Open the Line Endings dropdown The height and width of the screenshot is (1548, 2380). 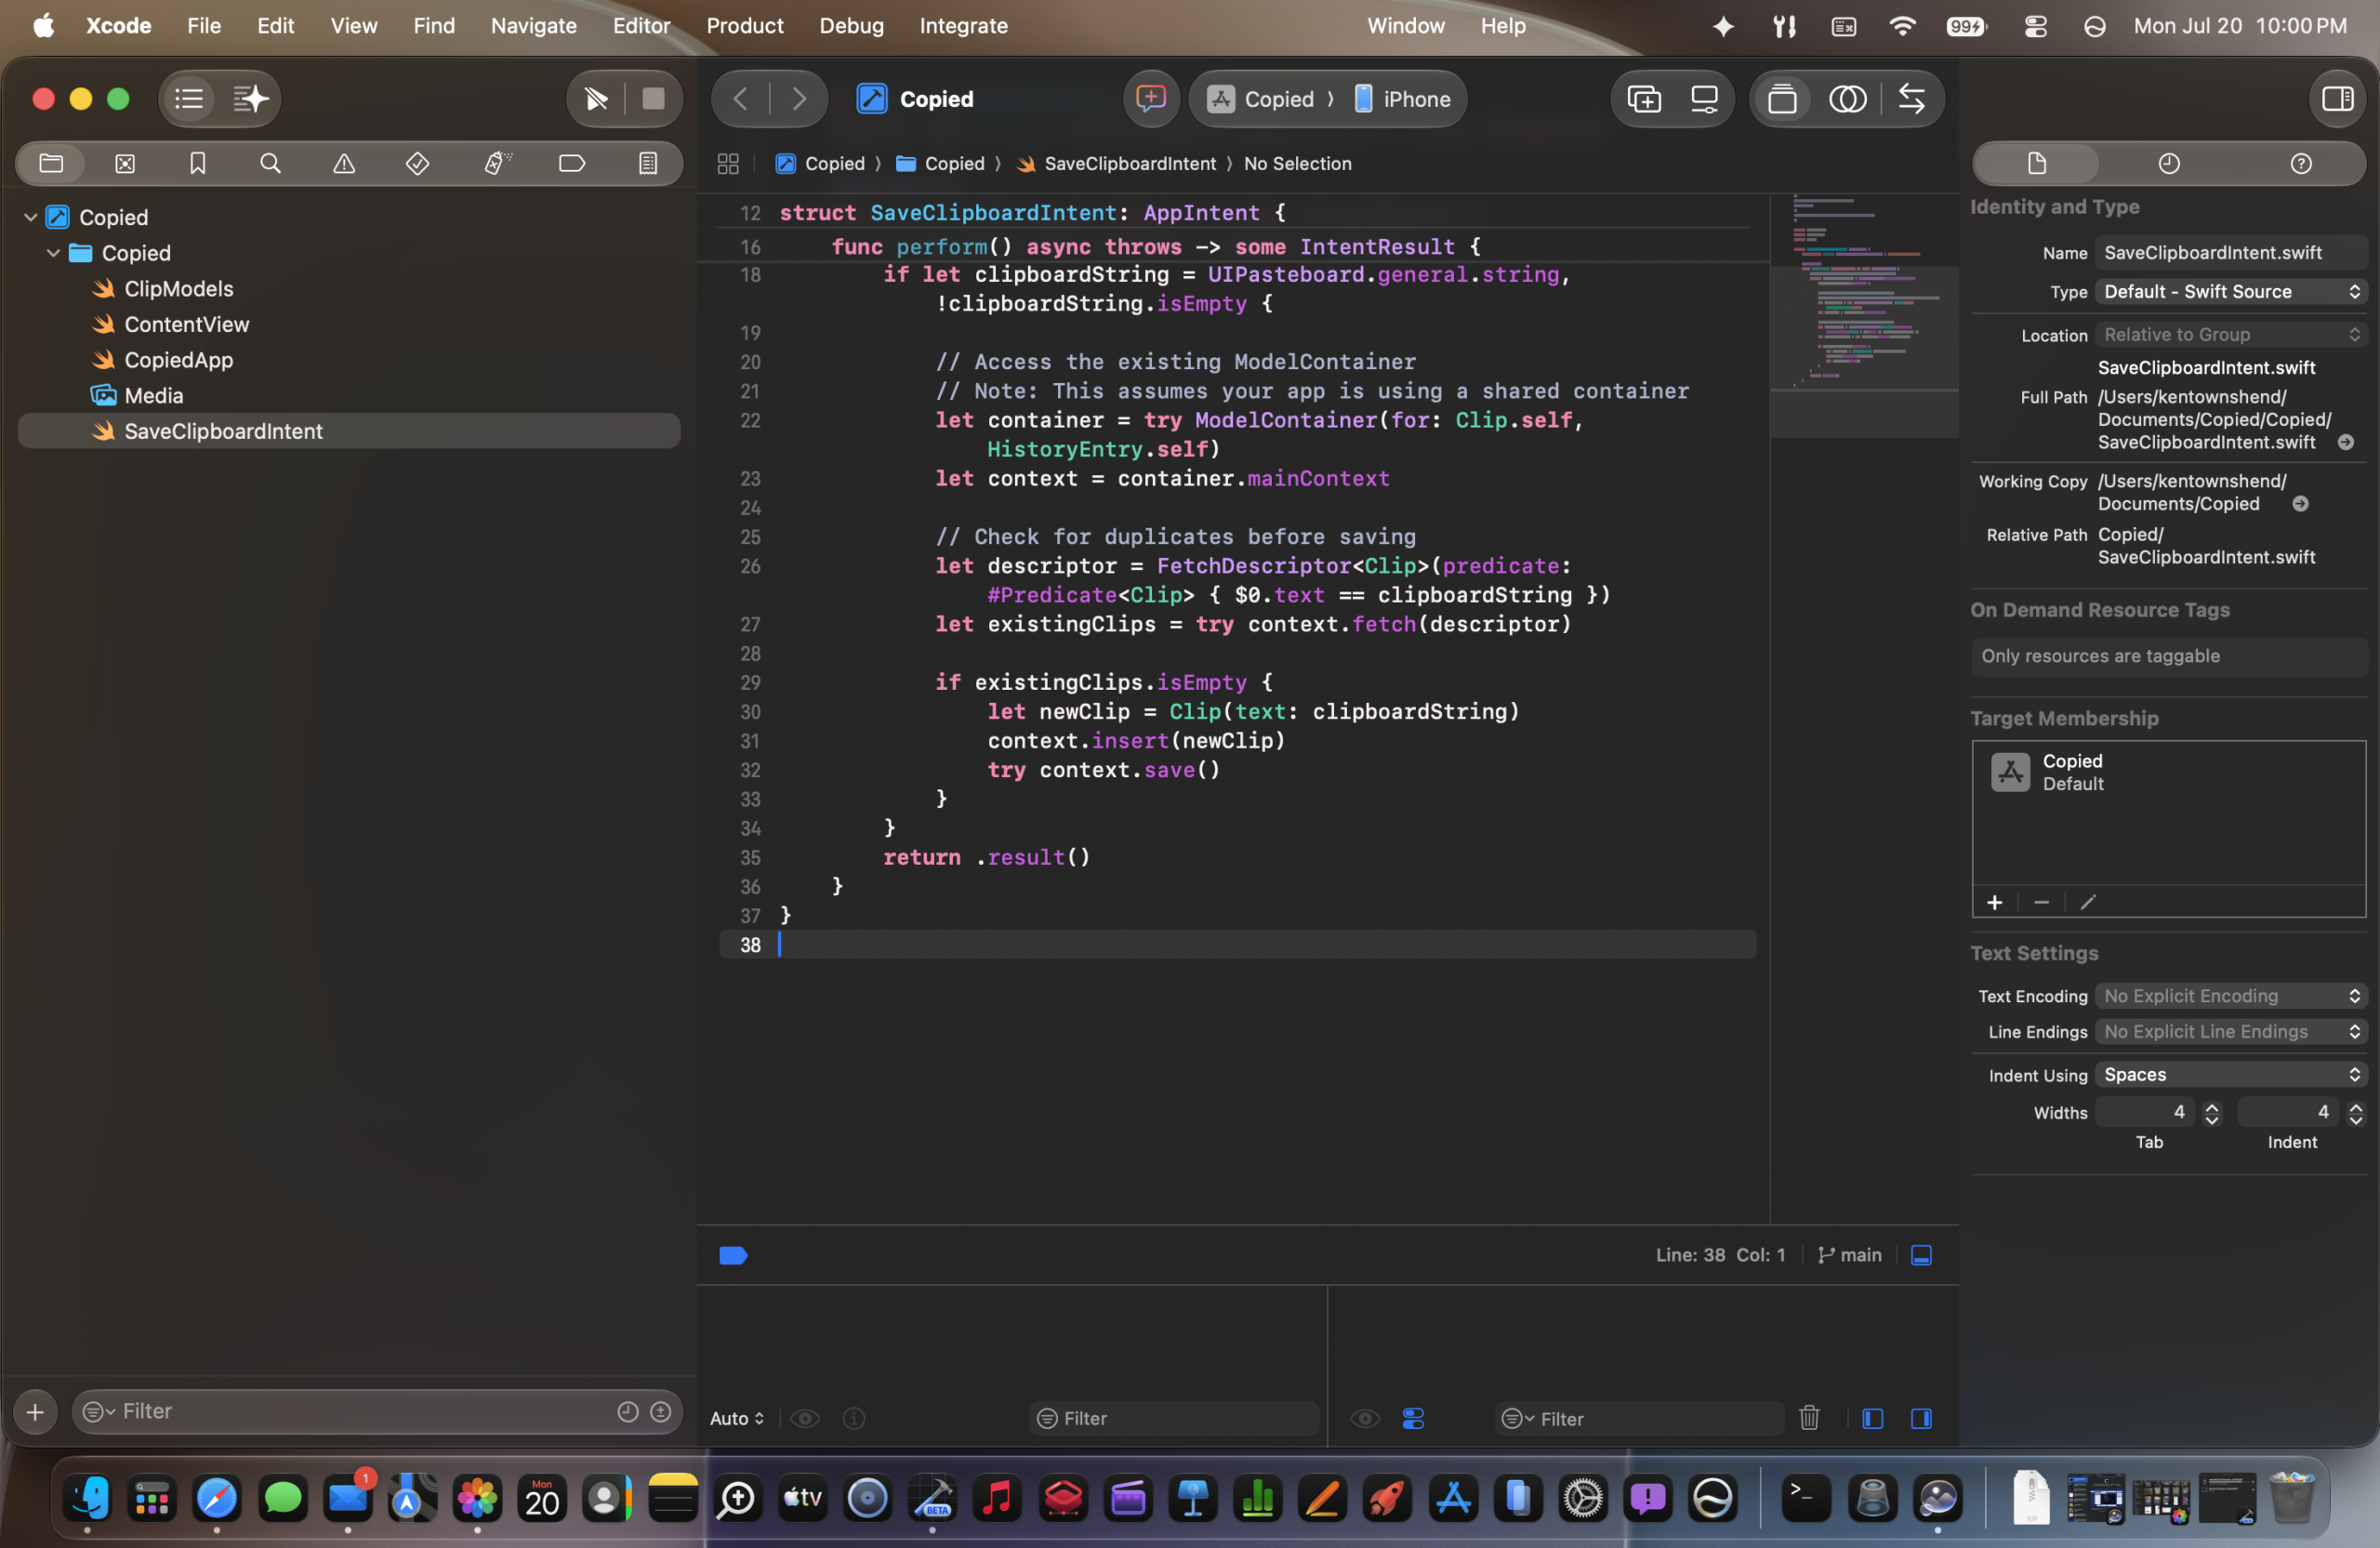(x=2231, y=1032)
